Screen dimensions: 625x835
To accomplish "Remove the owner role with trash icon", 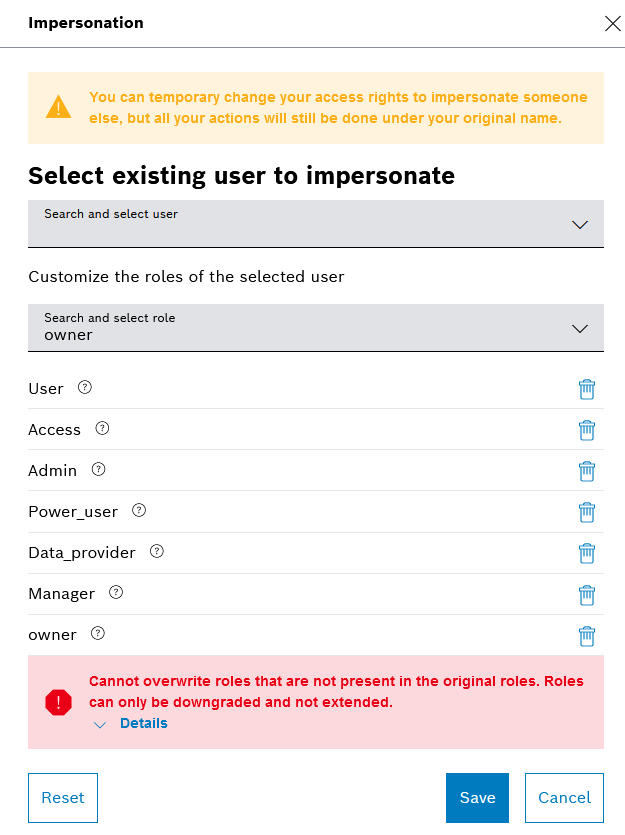I will coord(587,635).
